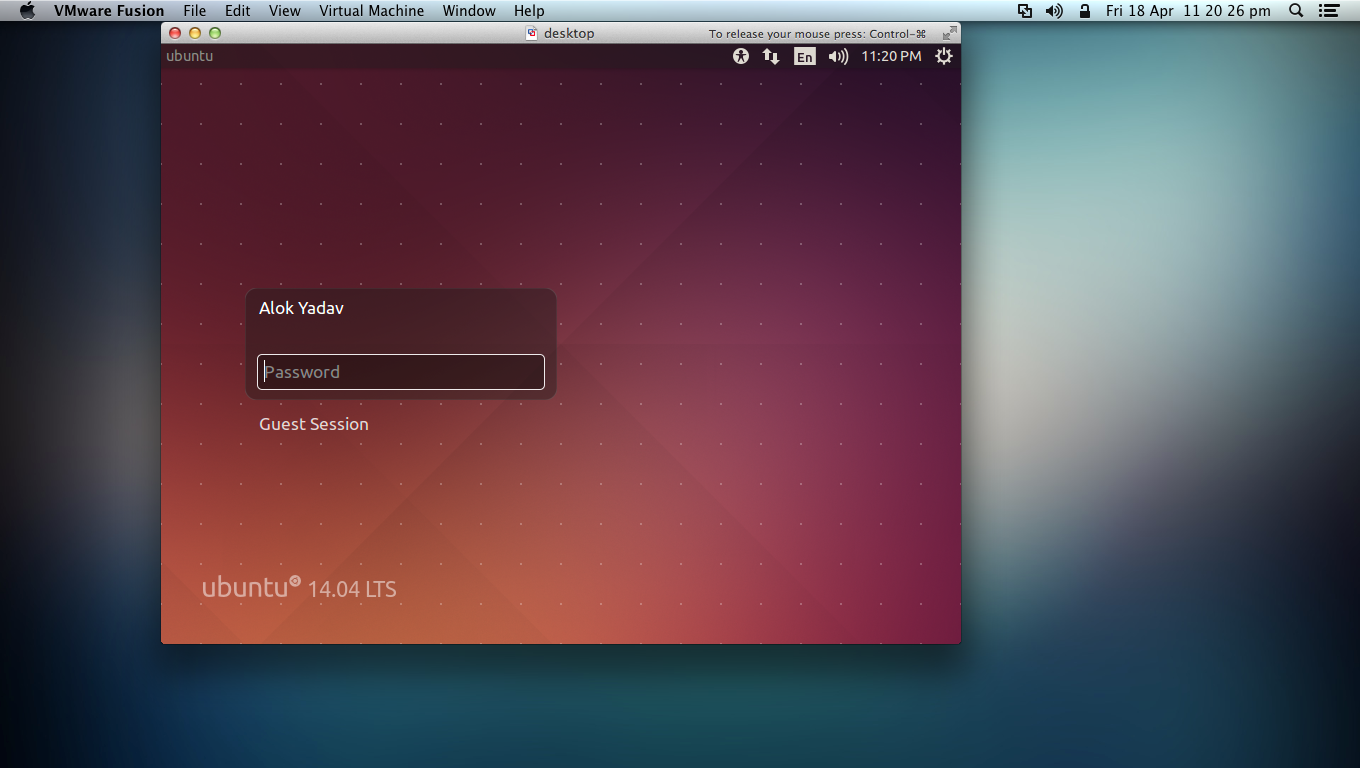
Task: Click the lock icon in macOS menu bar
Action: click(x=1085, y=11)
